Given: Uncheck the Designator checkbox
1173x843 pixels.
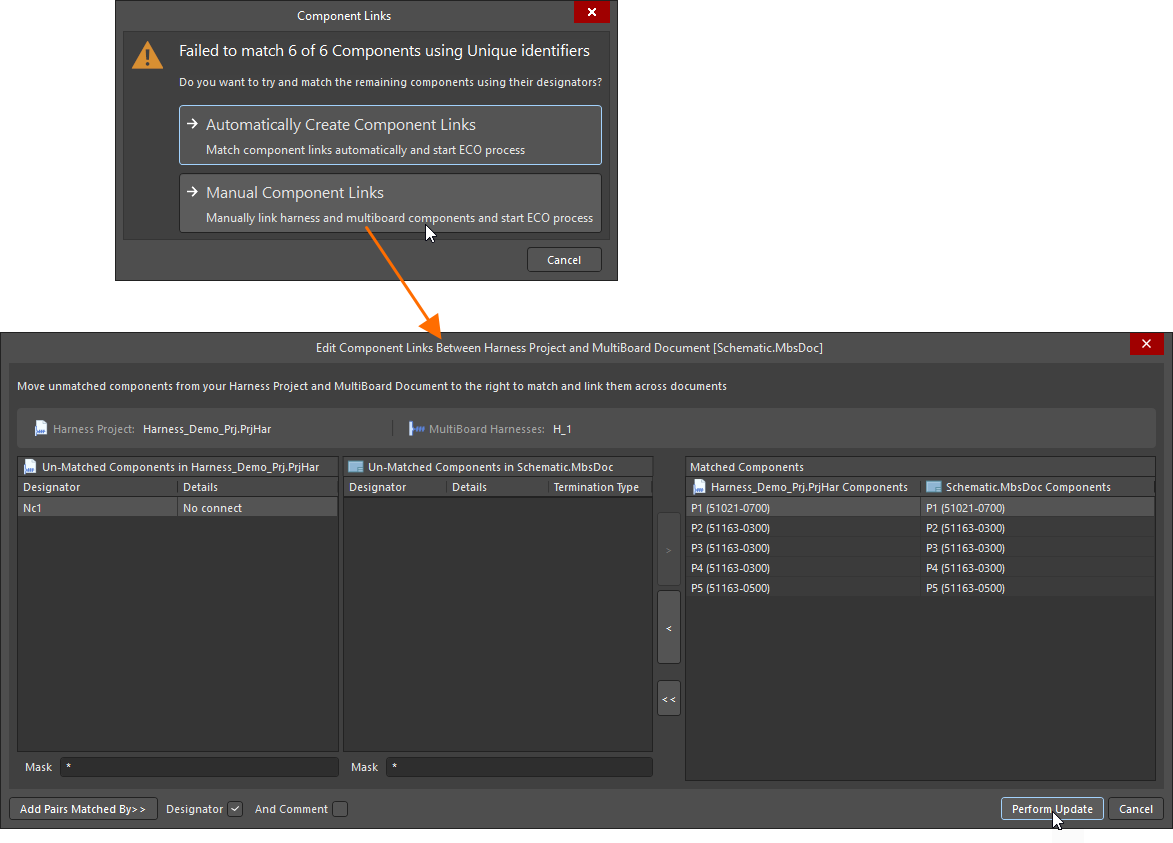Looking at the screenshot, I should tap(235, 809).
